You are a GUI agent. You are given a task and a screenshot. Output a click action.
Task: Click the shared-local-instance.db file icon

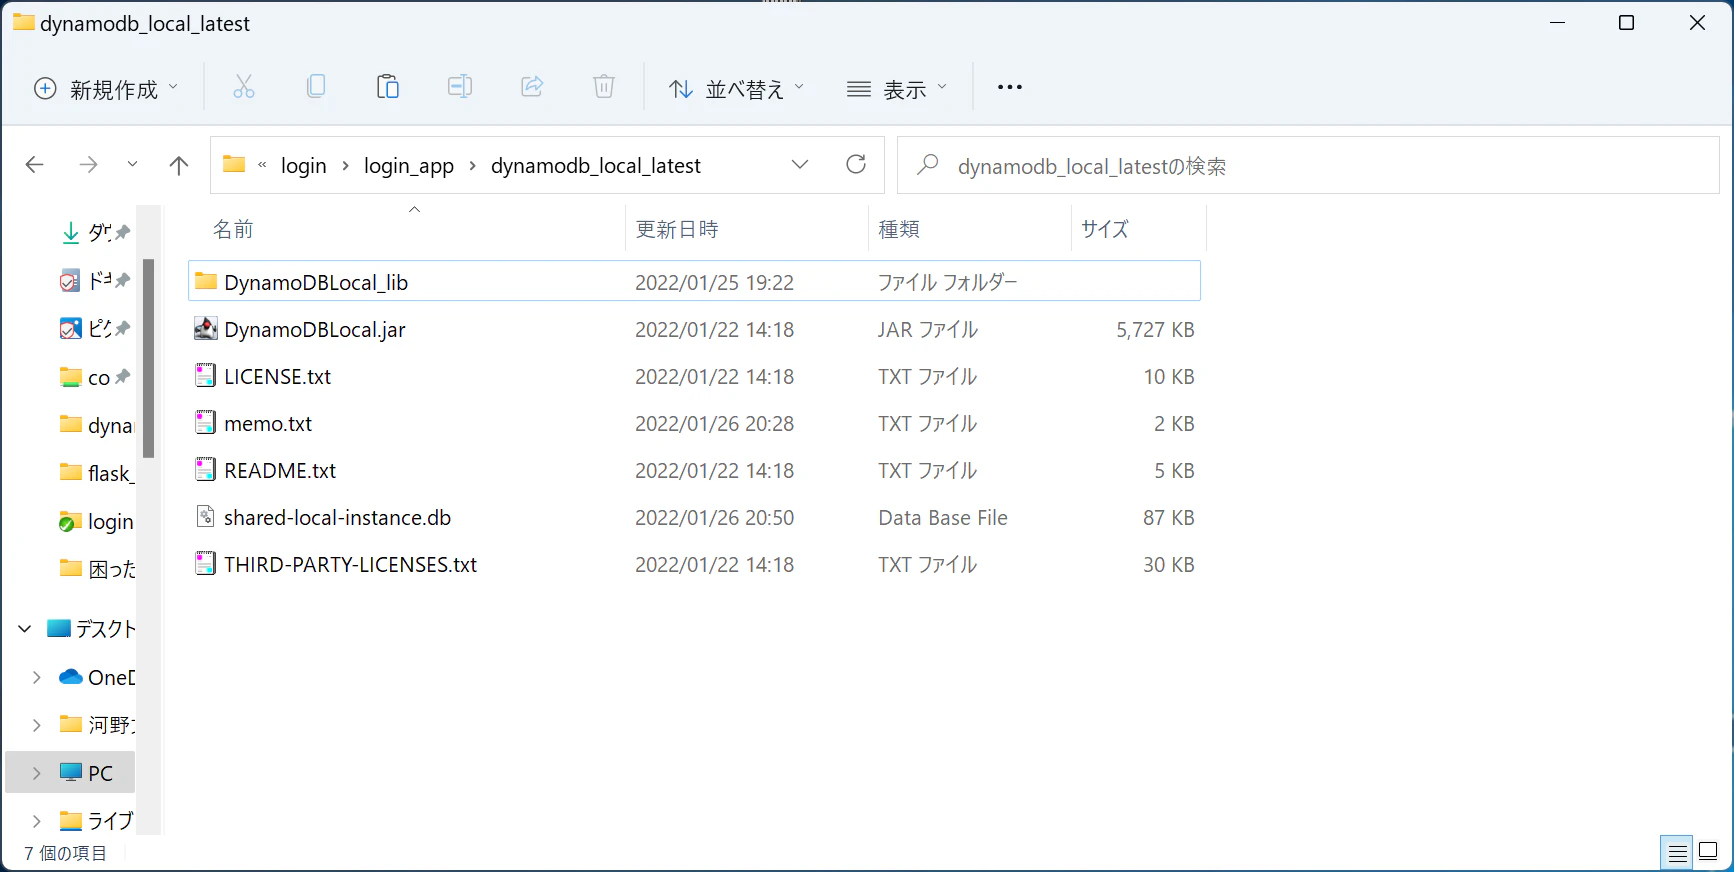205,516
